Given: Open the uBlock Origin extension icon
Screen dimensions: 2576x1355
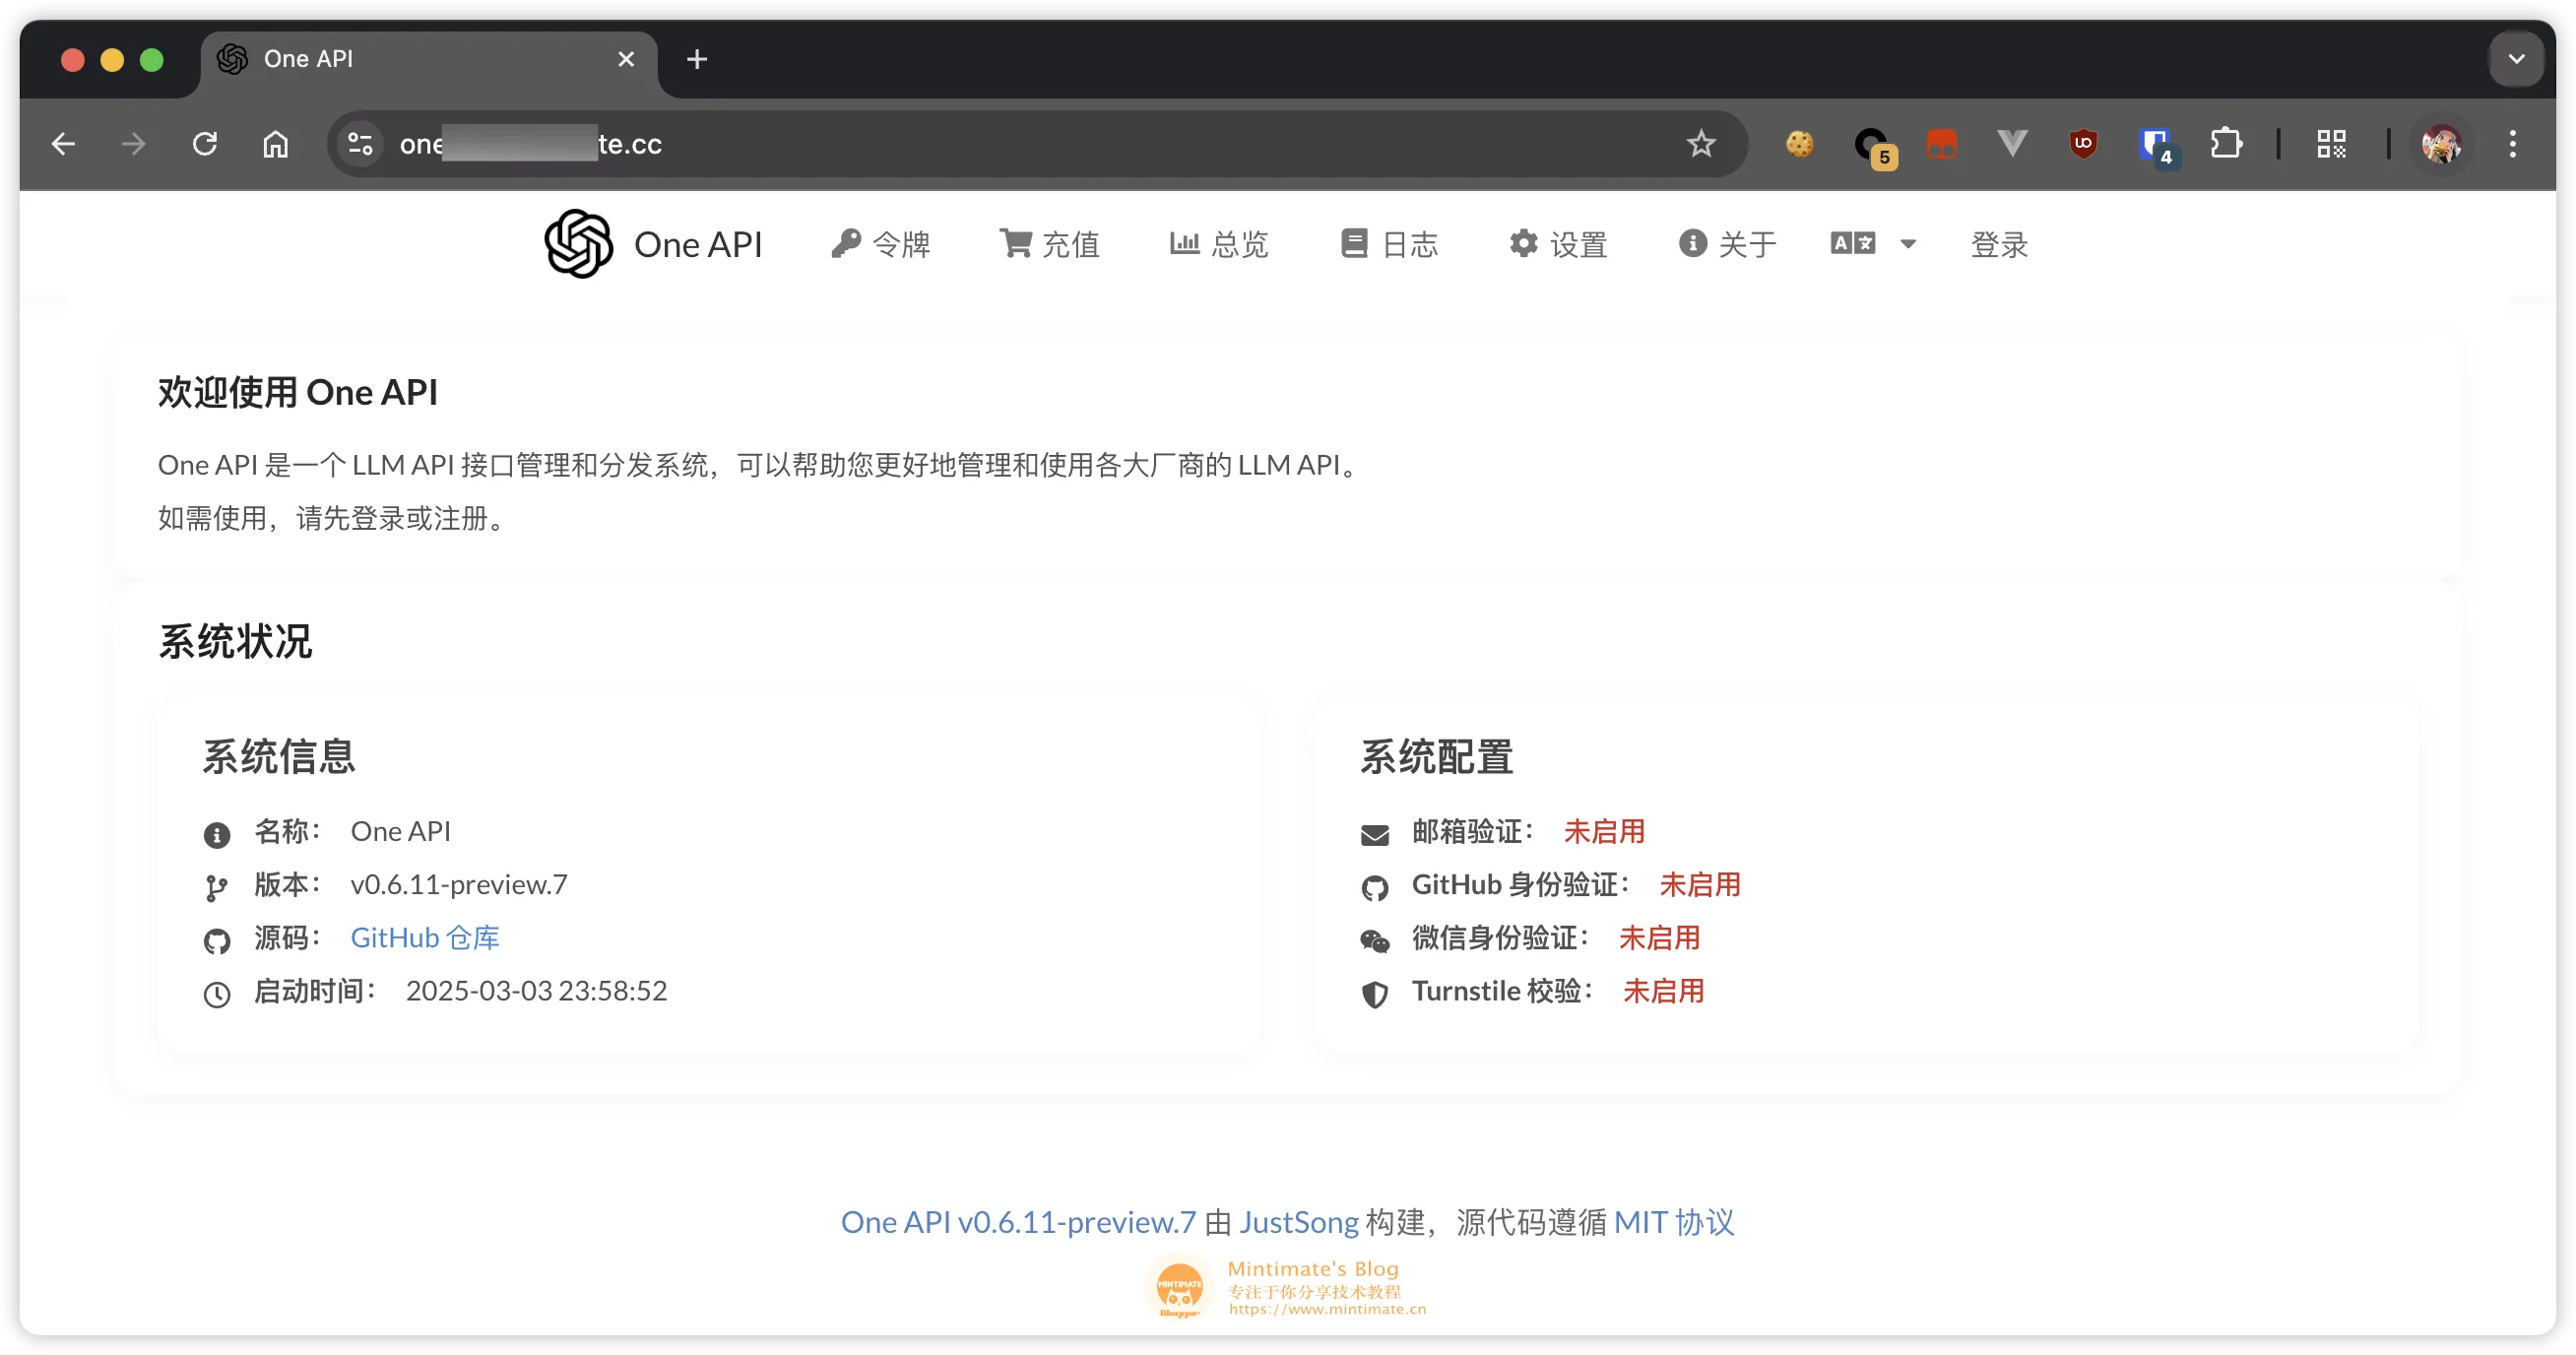Looking at the screenshot, I should tap(2083, 143).
